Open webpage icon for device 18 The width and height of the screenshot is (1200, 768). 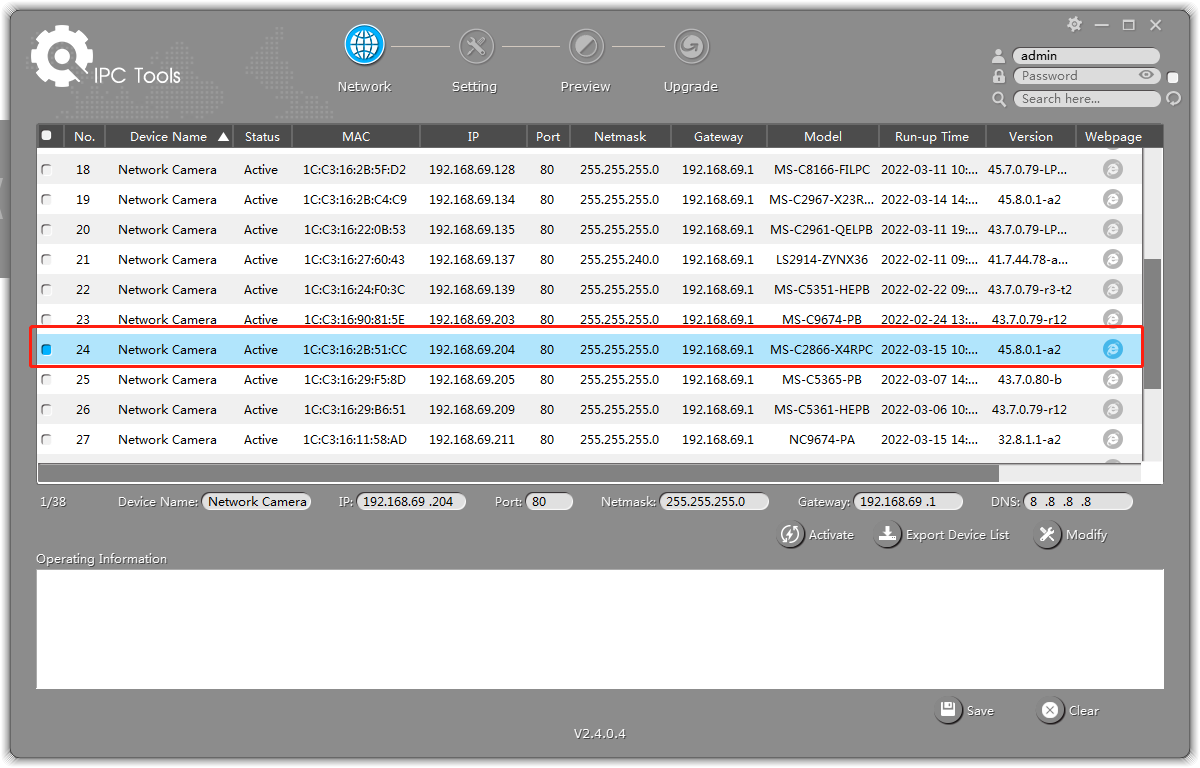[x=1112, y=169]
